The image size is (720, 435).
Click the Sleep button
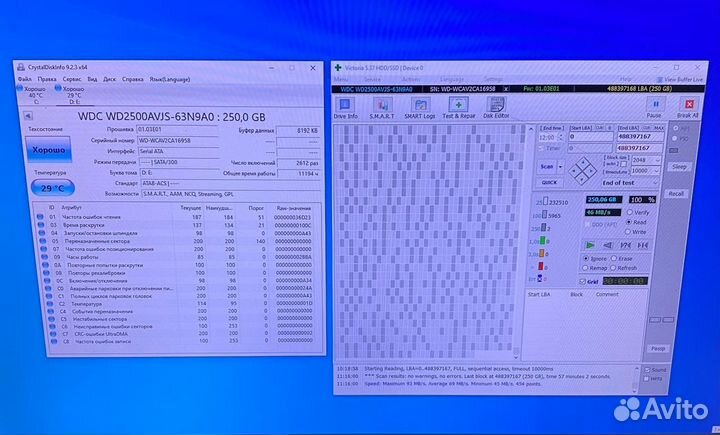(679, 167)
